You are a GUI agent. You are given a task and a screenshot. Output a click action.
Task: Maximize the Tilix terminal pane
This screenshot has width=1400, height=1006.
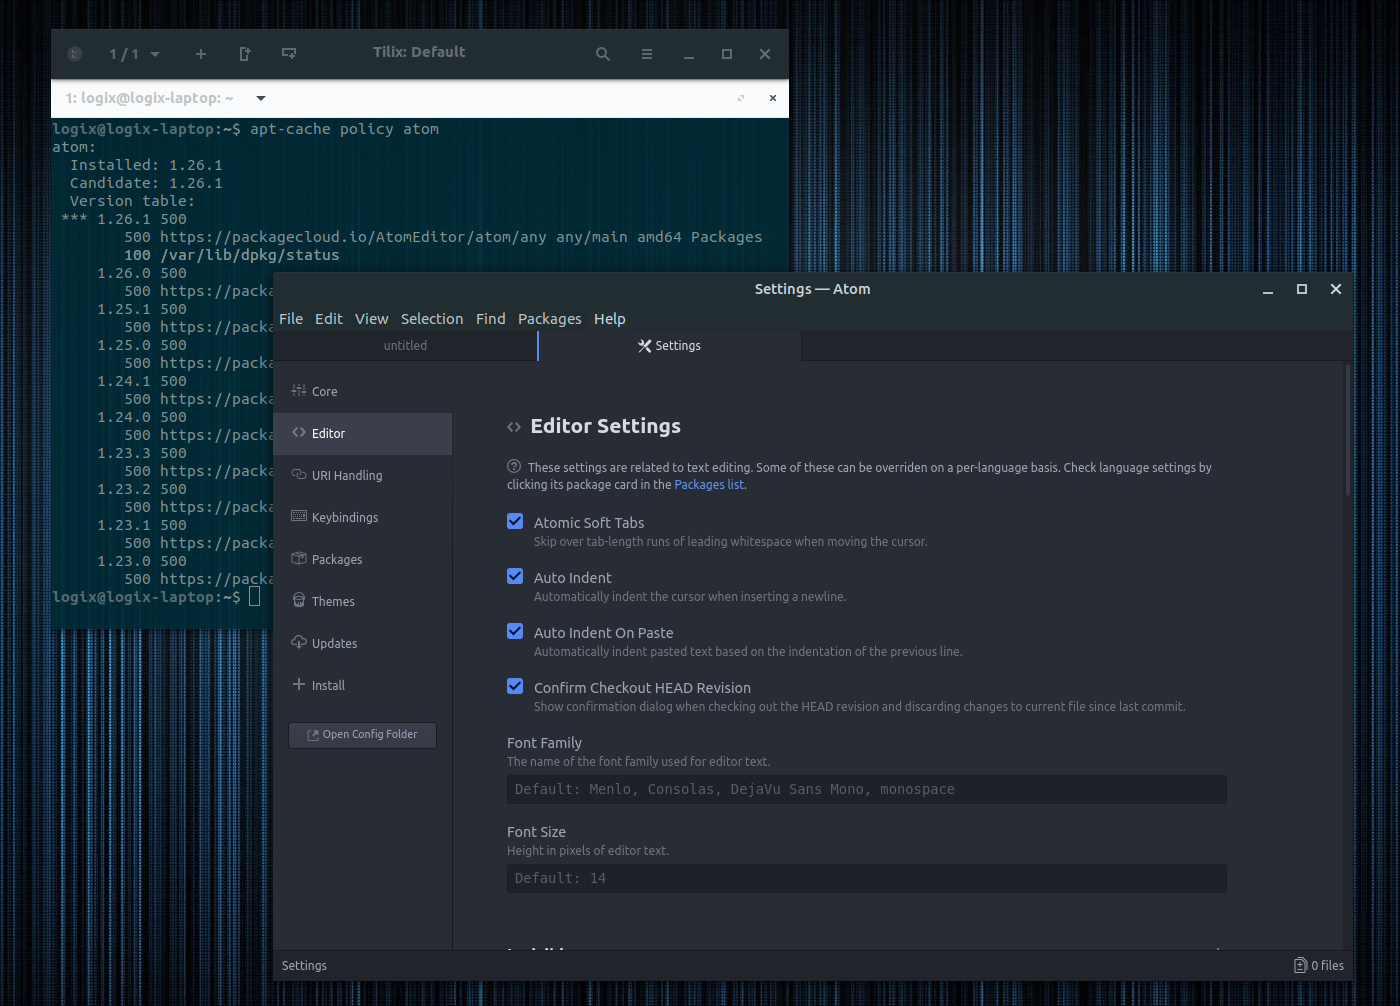(741, 98)
